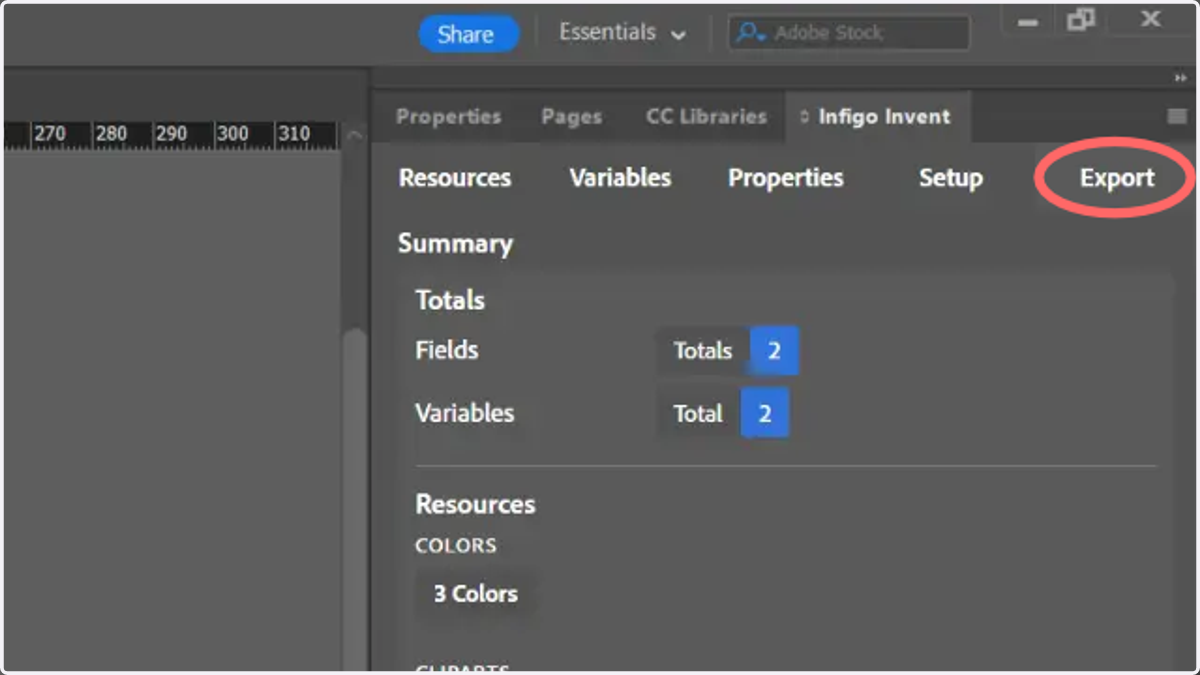Open the Infigo Properties section

tap(786, 178)
